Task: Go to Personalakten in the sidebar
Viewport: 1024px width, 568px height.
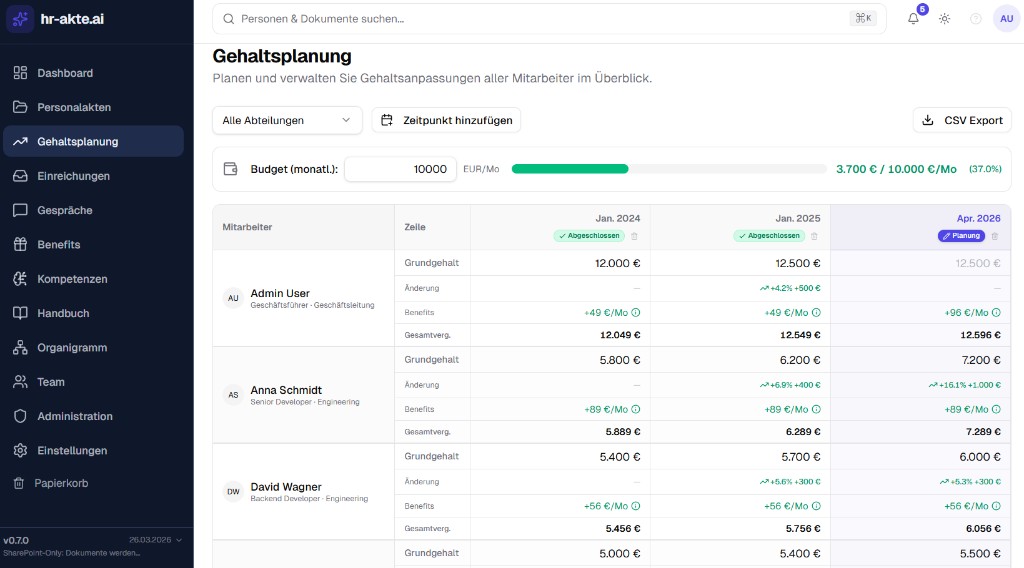Action: coord(74,107)
